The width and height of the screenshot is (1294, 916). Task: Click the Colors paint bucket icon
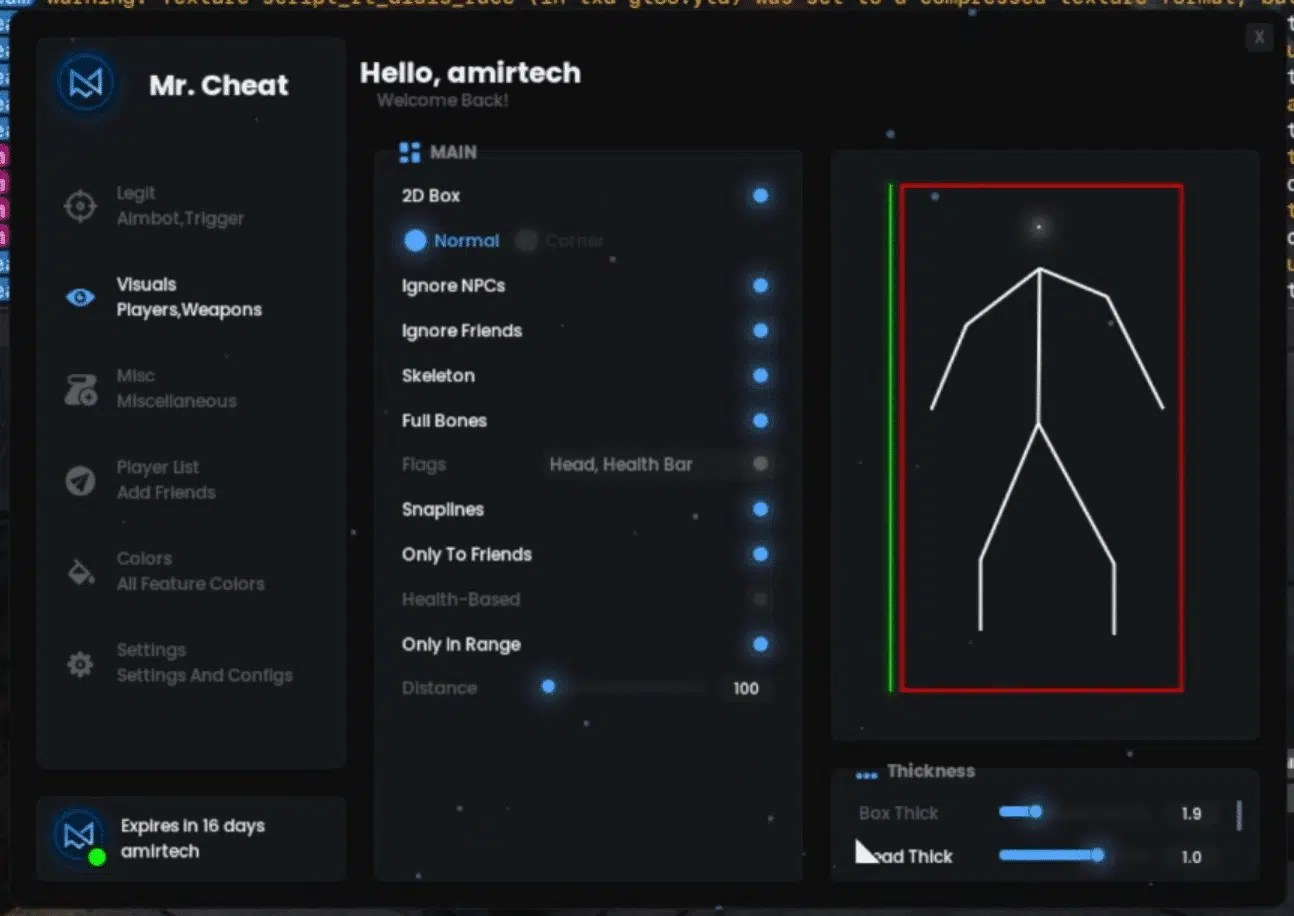(x=80, y=570)
